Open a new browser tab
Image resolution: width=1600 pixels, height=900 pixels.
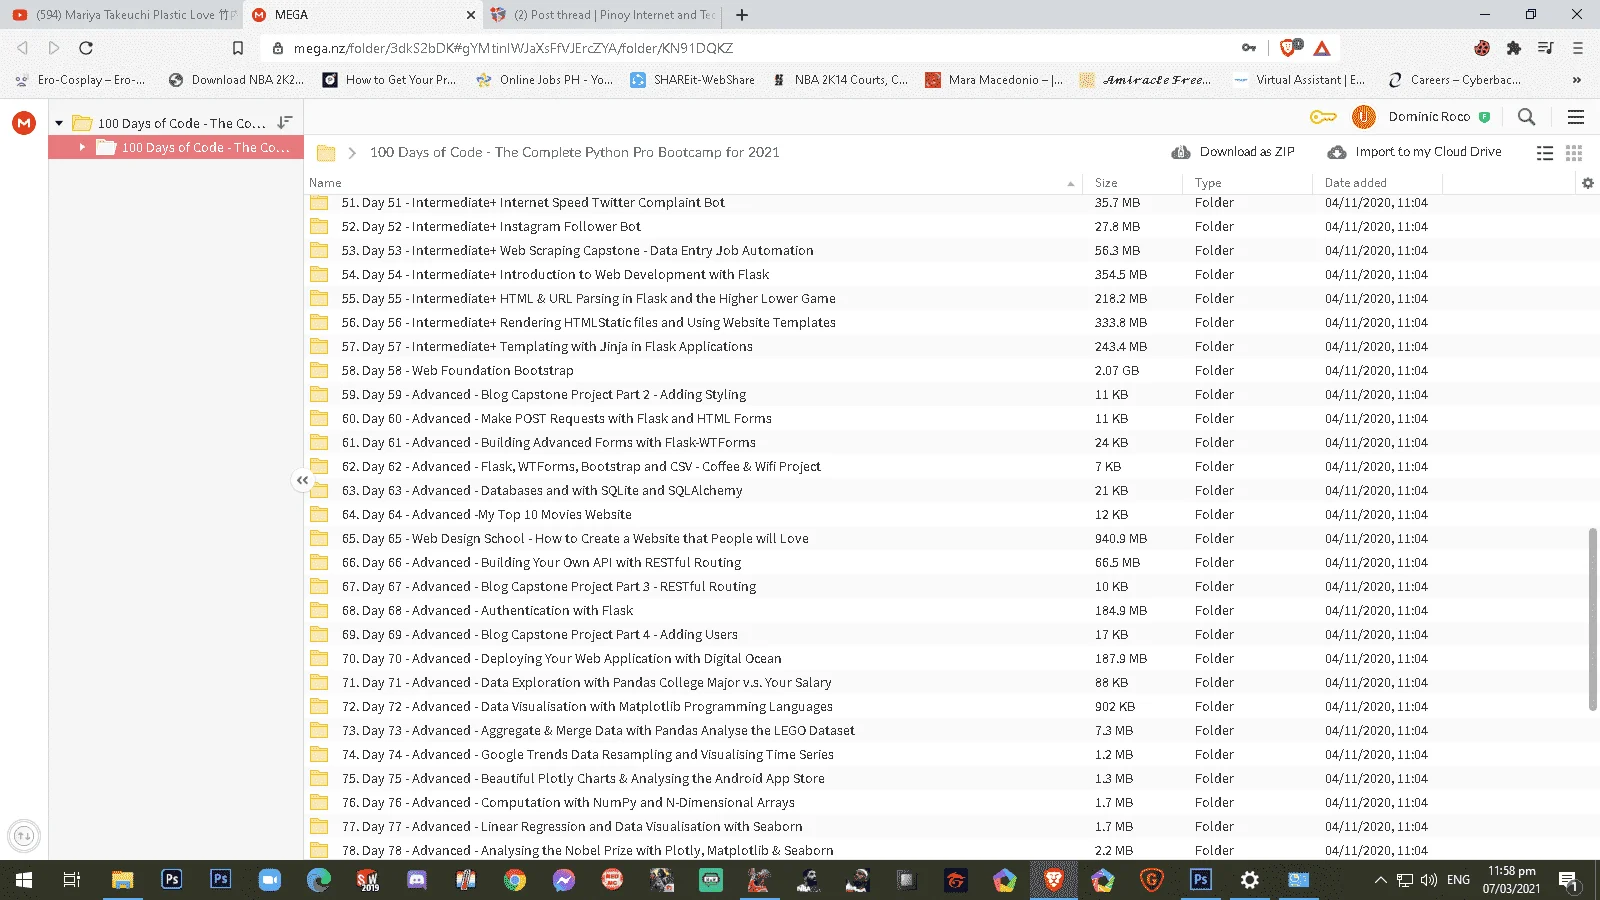point(742,15)
